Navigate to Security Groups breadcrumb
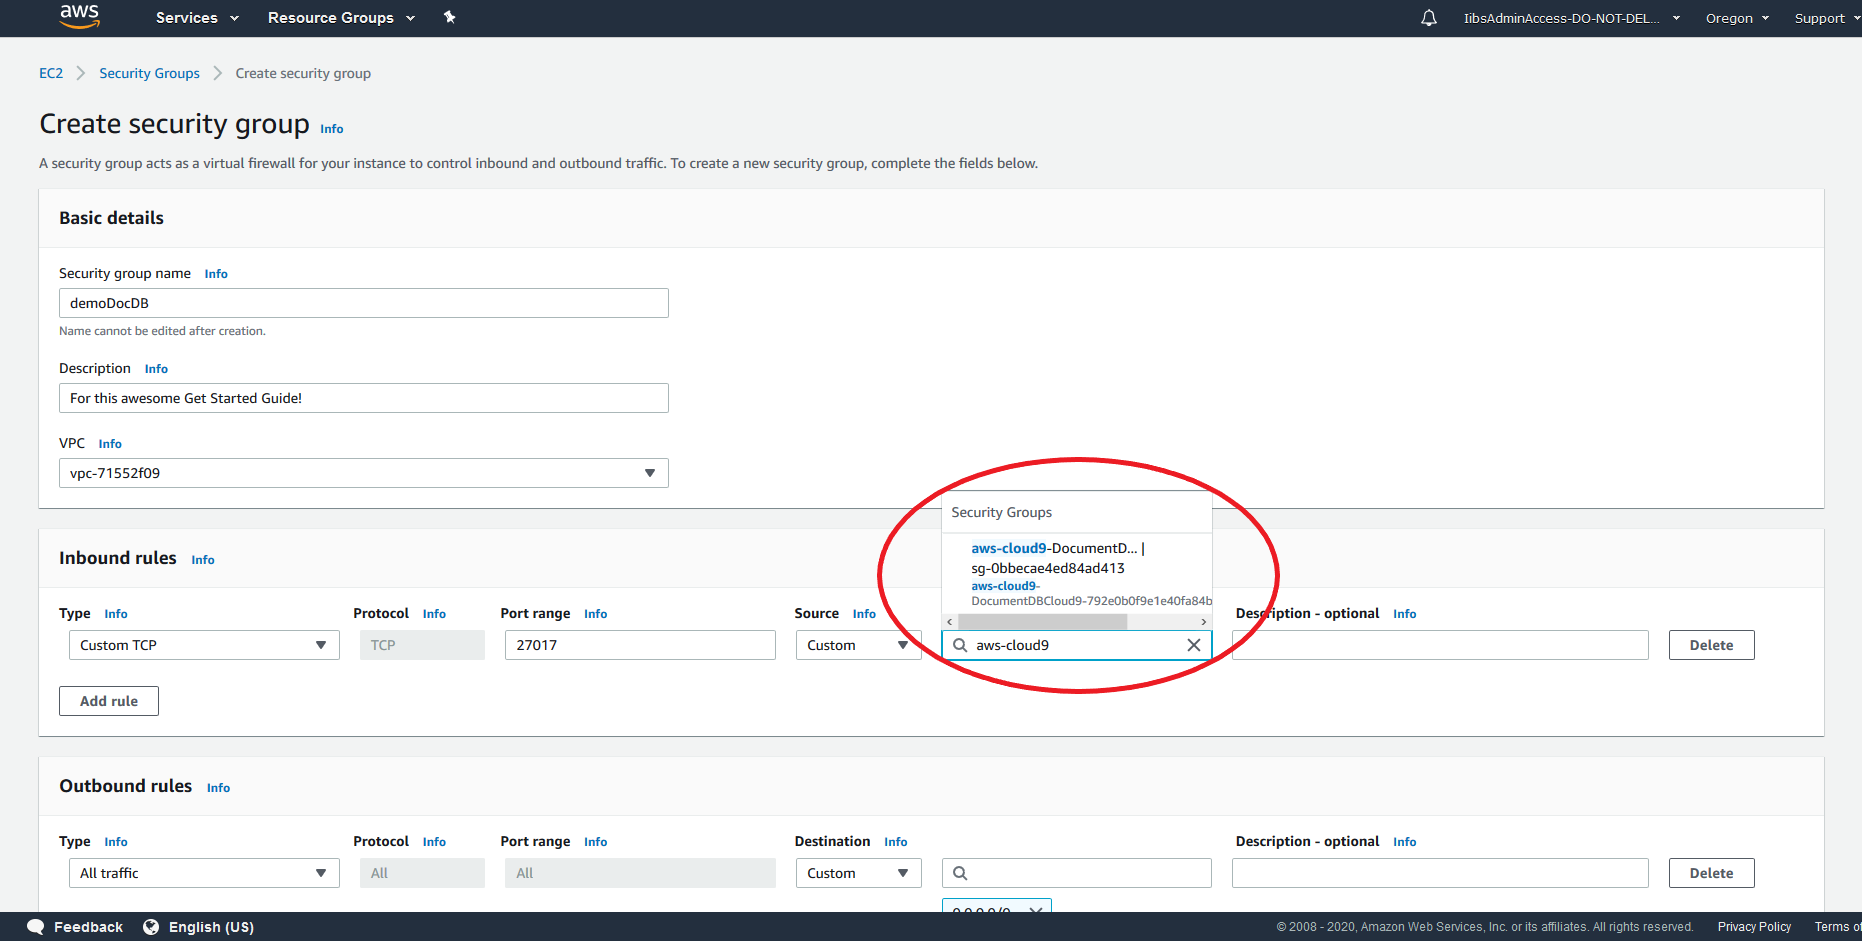This screenshot has height=941, width=1862. [x=149, y=73]
